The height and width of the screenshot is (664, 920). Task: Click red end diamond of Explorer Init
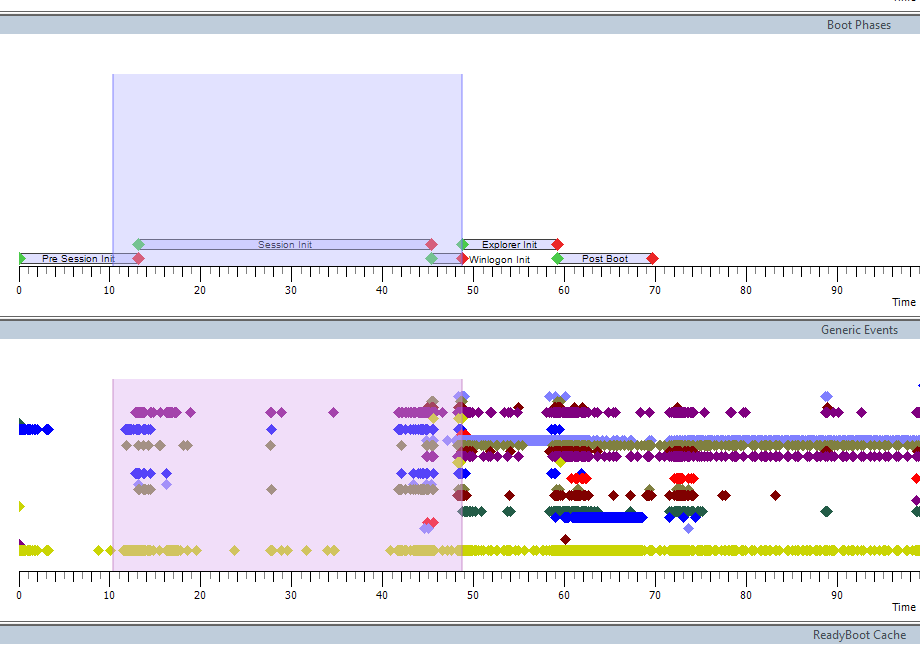pos(557,245)
